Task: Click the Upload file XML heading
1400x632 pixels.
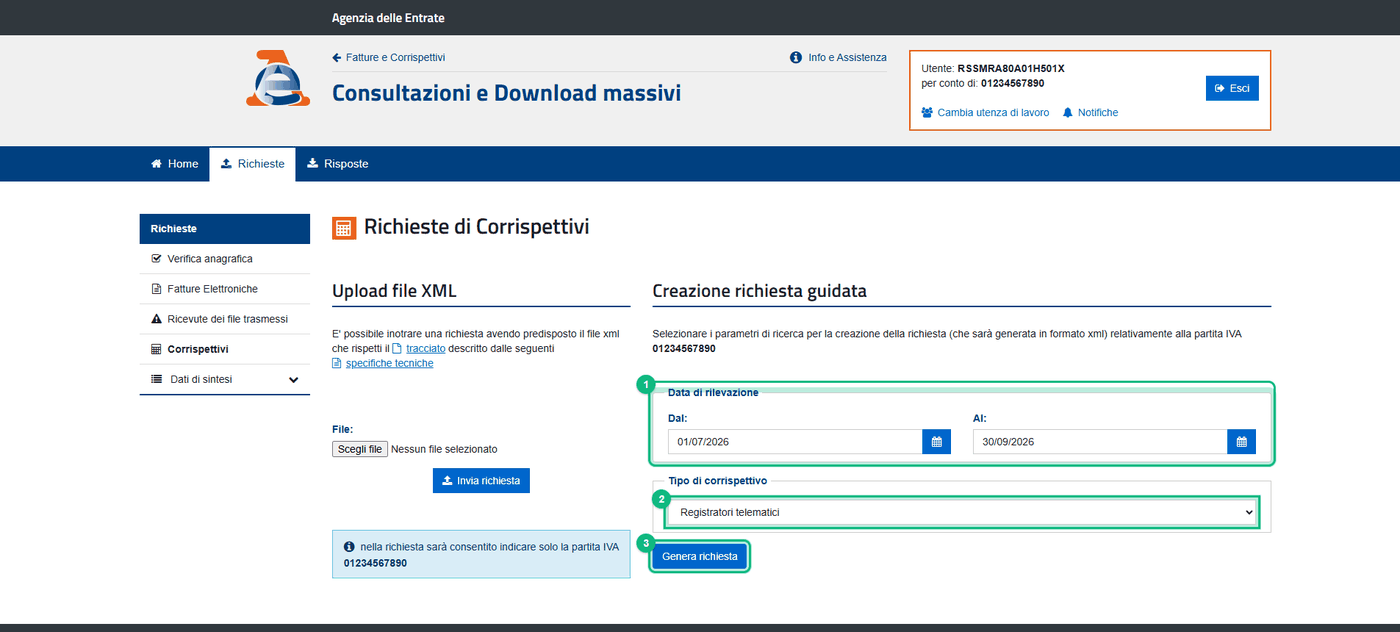Action: pyautogui.click(x=394, y=291)
